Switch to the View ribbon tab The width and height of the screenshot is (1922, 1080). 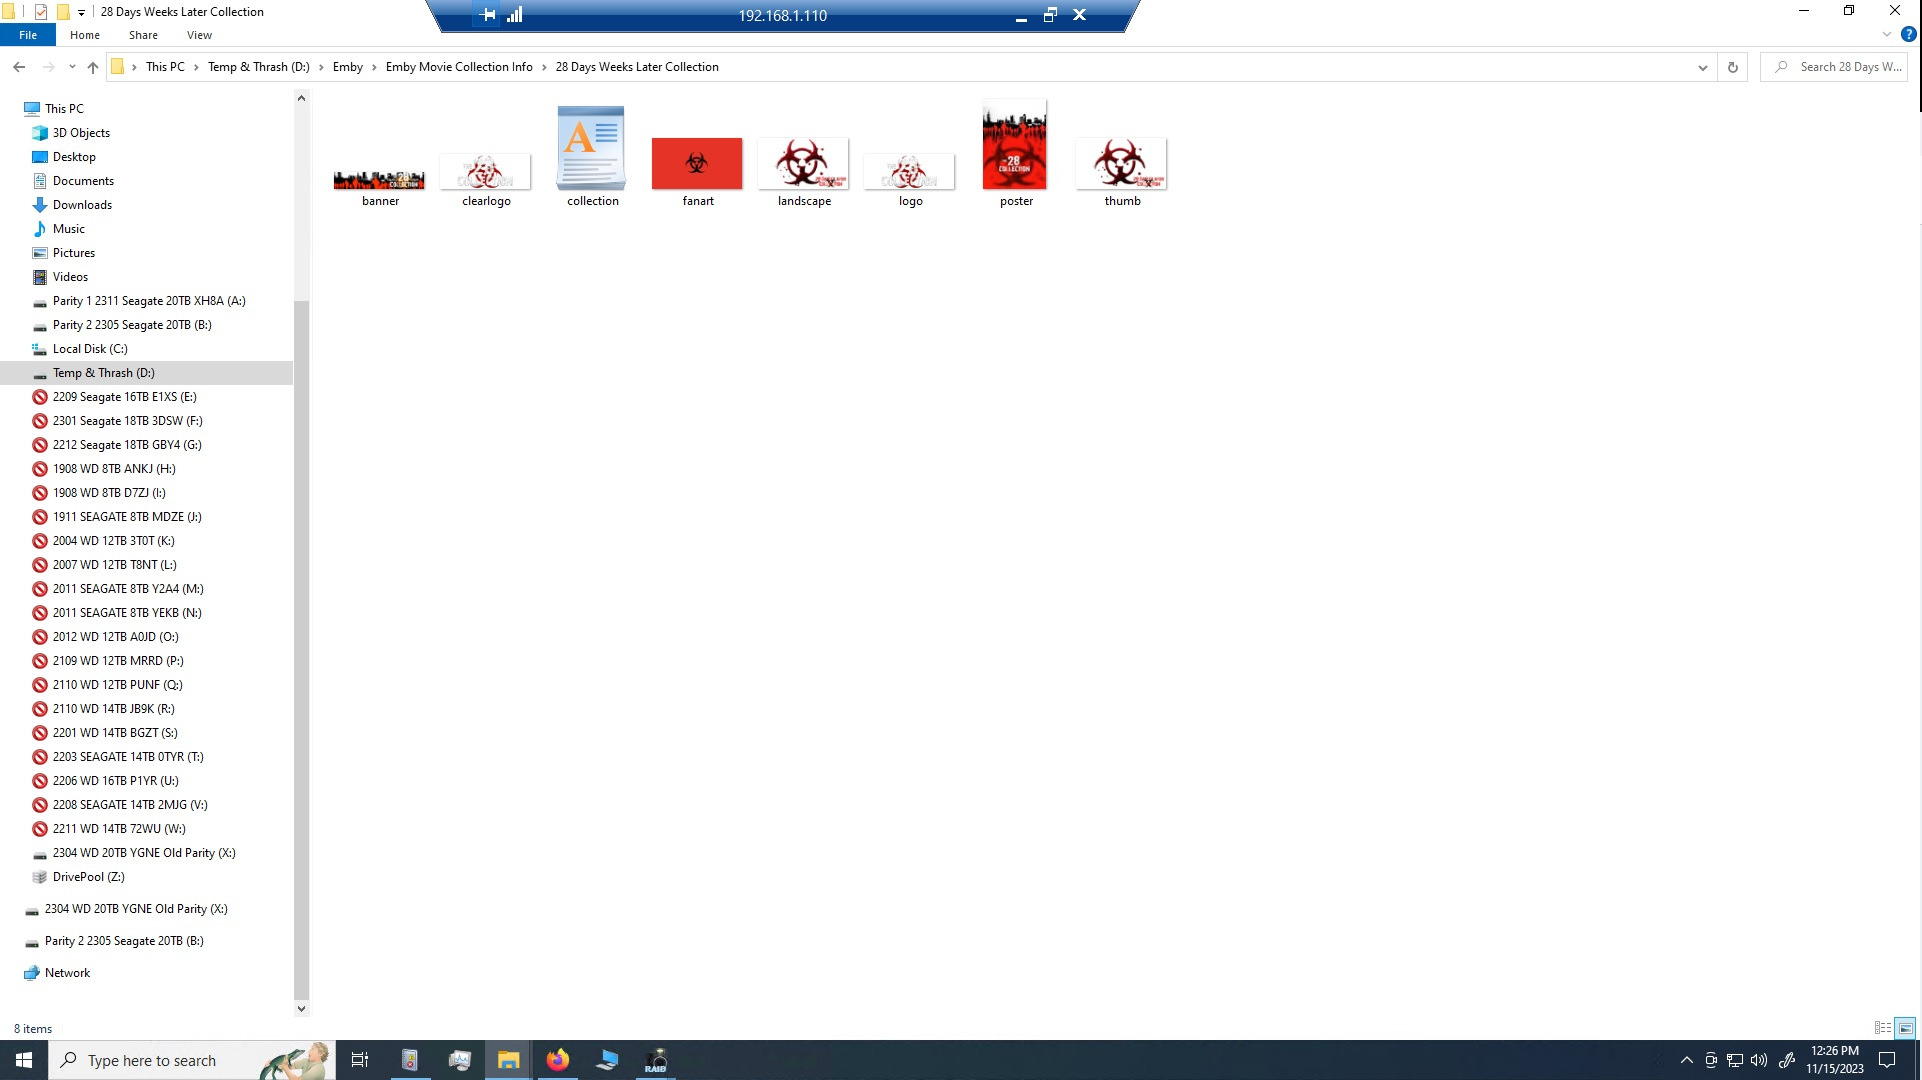[x=199, y=34]
